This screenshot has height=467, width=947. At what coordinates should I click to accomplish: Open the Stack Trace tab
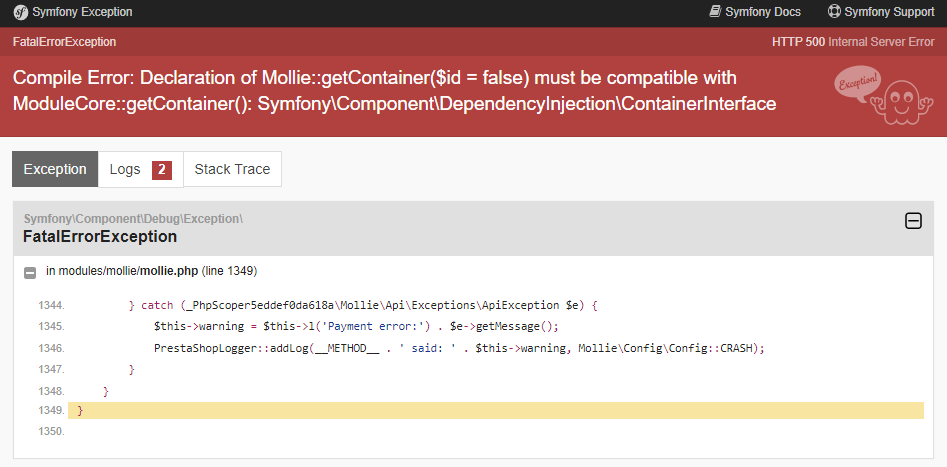pos(232,169)
